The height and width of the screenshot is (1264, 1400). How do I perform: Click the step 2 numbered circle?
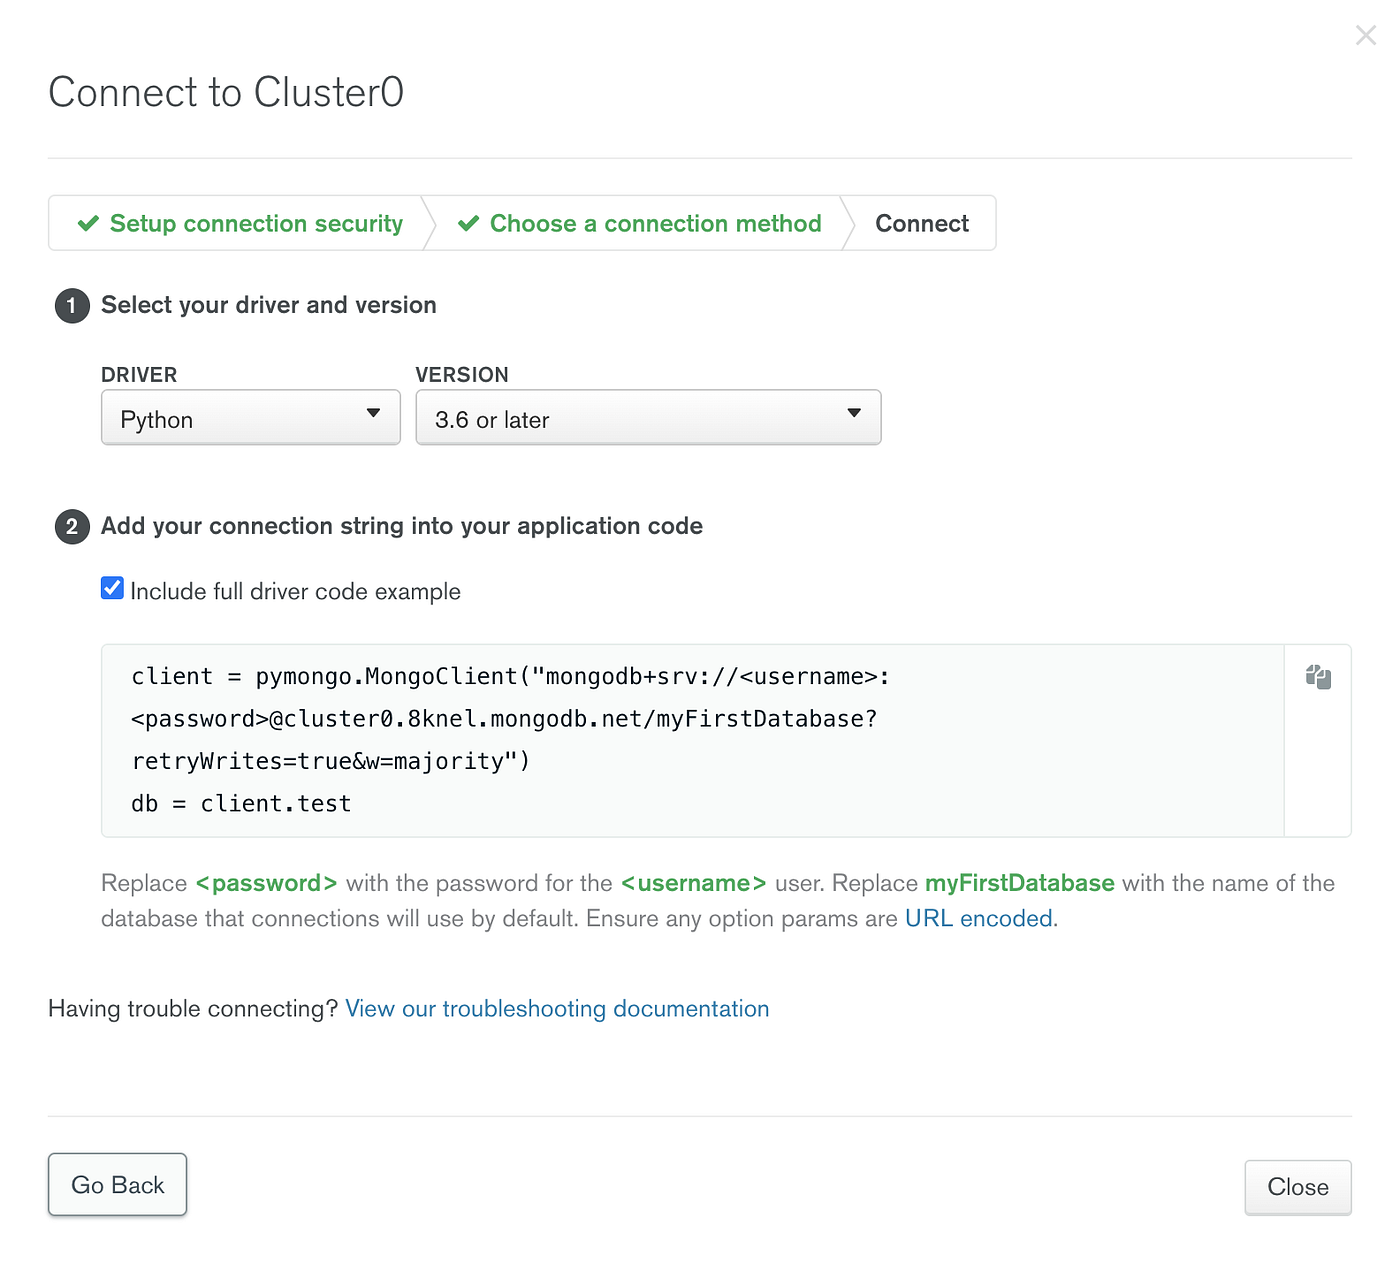tap(71, 527)
